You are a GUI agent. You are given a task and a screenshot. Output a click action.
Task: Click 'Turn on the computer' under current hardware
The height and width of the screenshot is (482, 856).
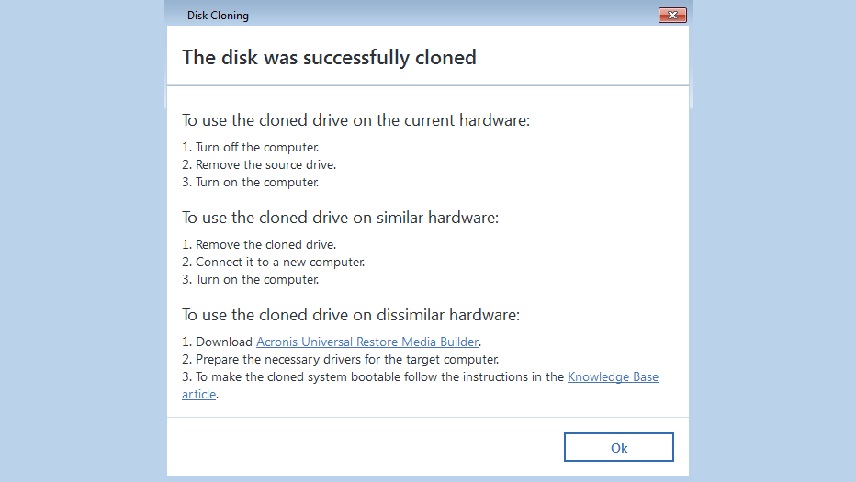(x=251, y=182)
